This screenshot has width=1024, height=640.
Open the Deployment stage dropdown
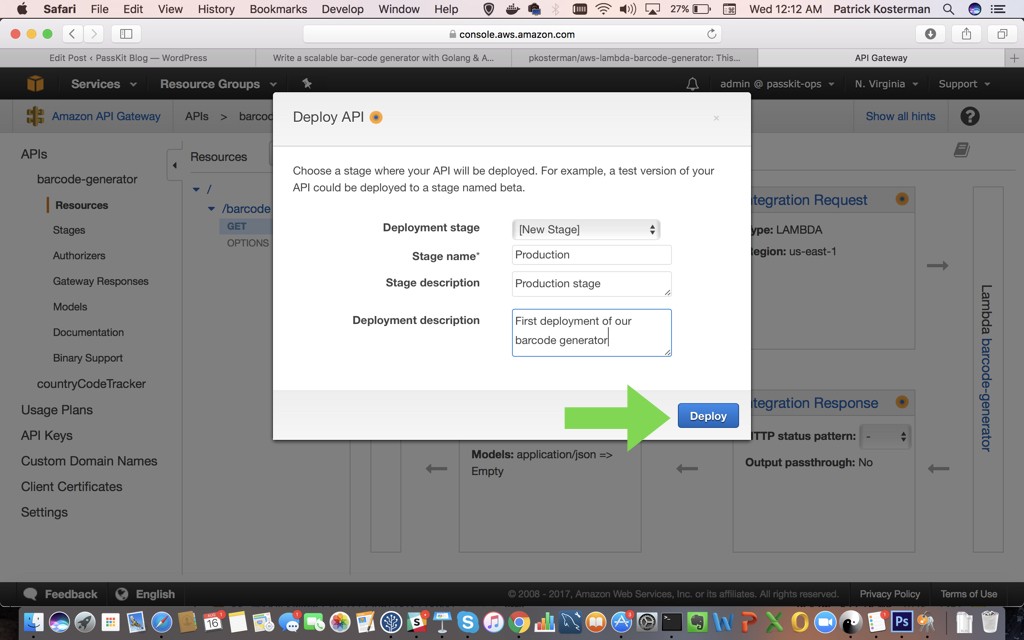[586, 229]
